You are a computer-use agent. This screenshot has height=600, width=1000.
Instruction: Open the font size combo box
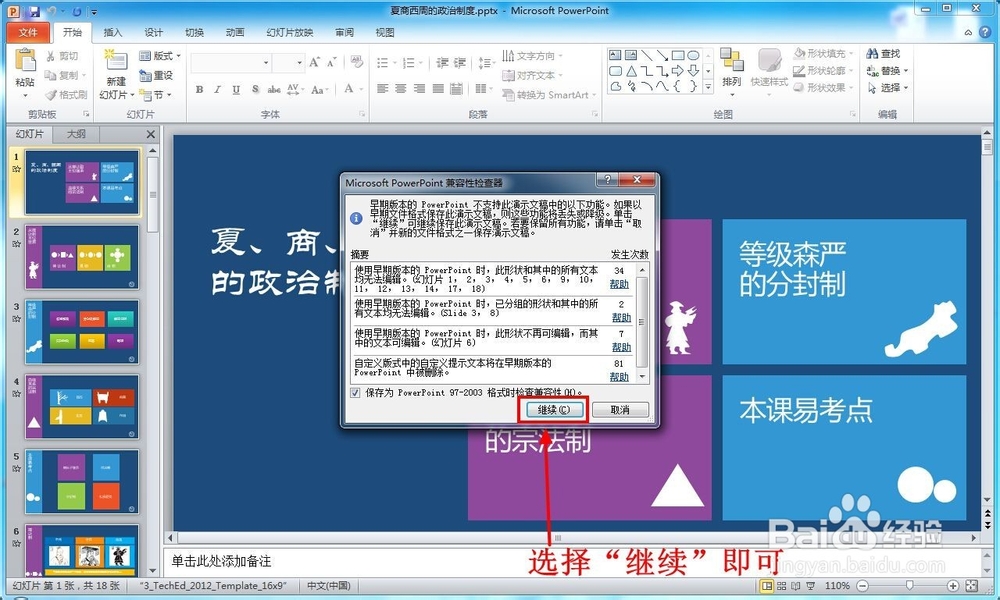[x=288, y=62]
